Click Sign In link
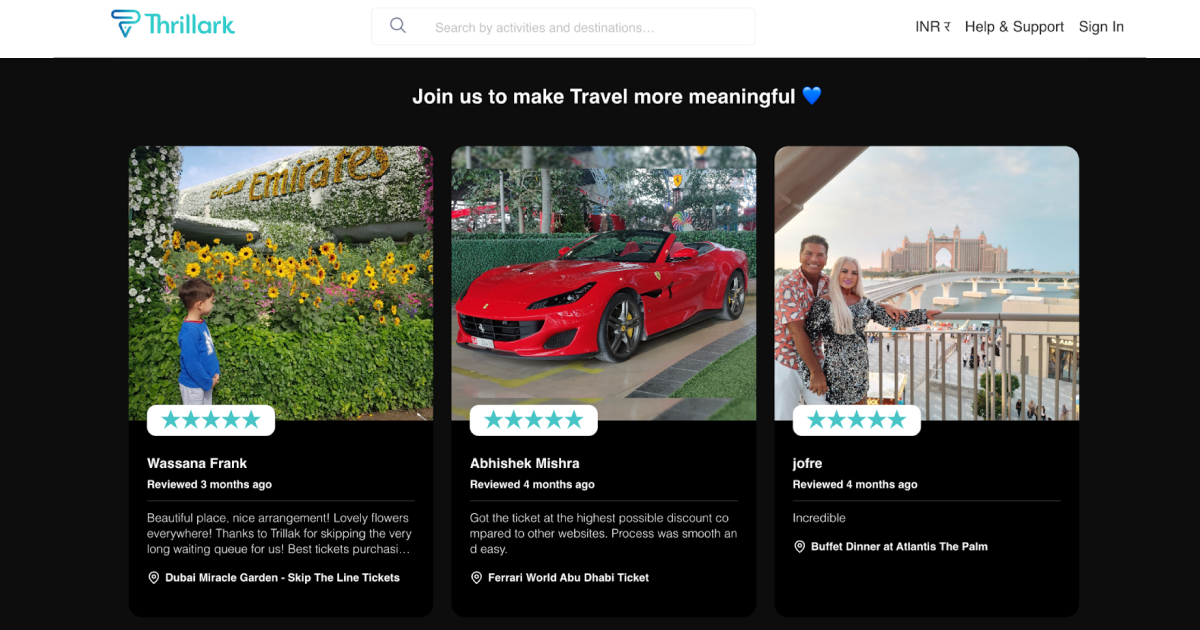1200x630 pixels. pos(1101,27)
